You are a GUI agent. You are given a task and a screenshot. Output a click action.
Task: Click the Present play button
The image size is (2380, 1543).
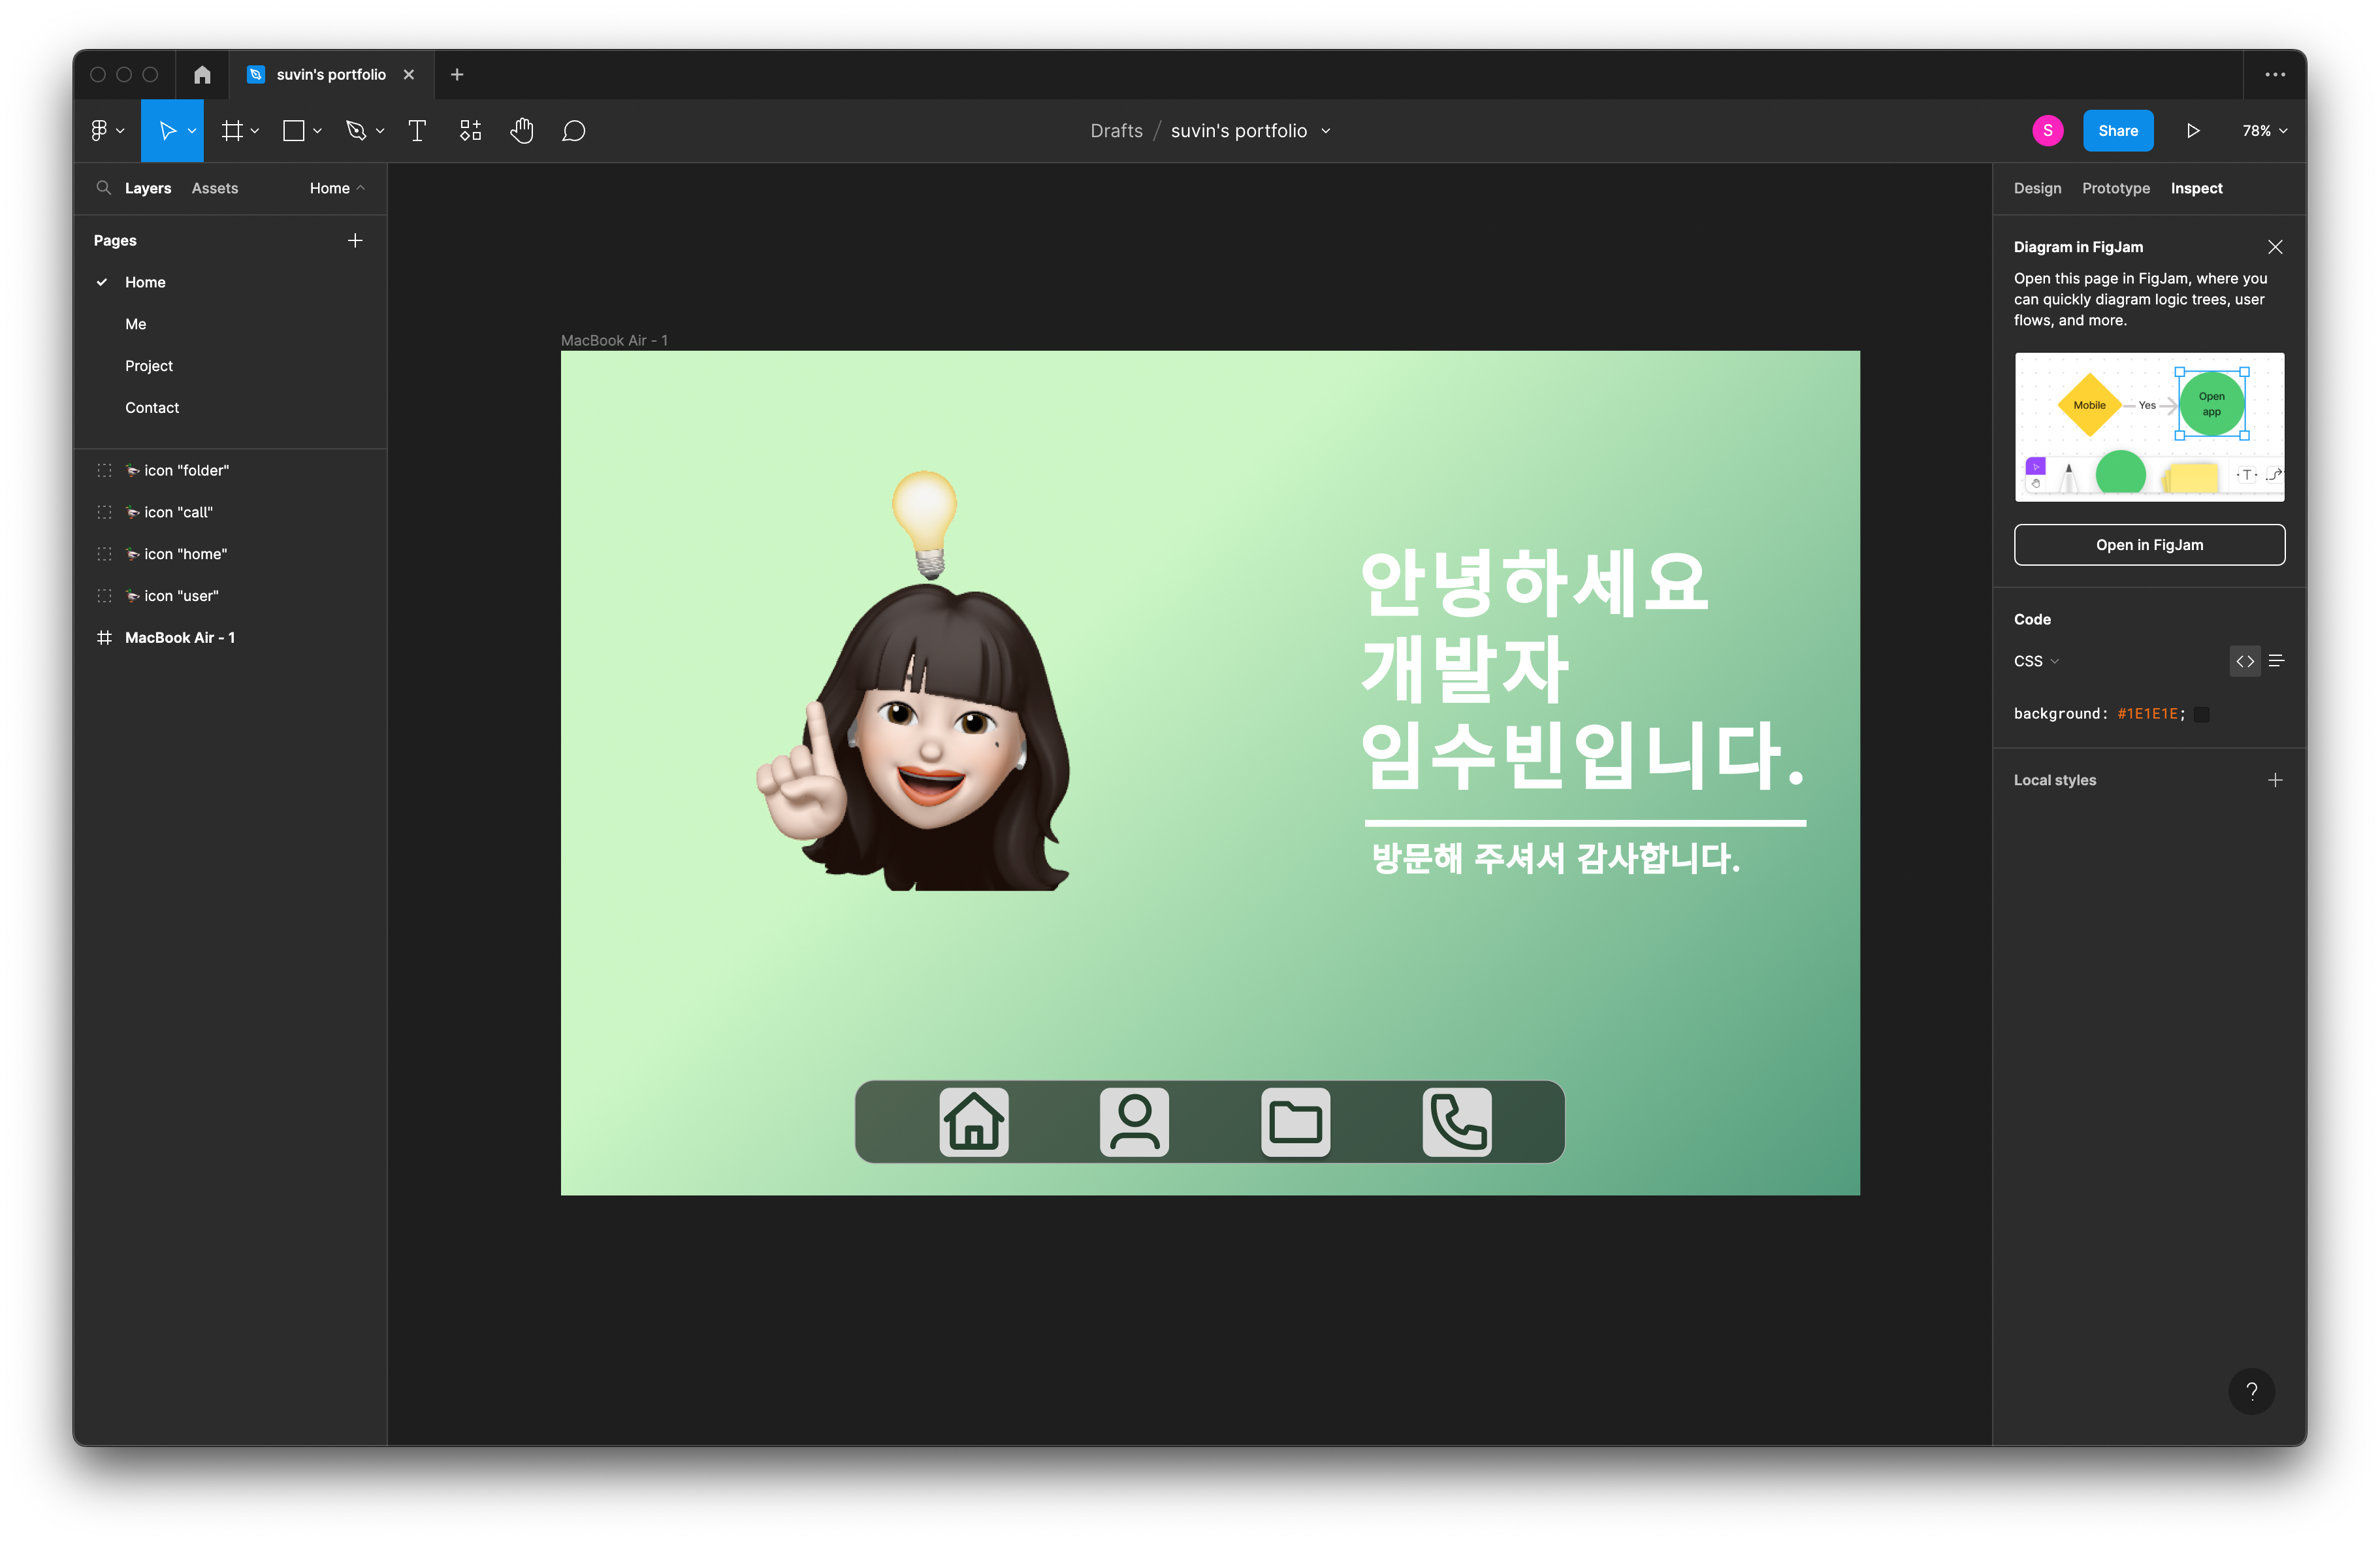[x=2192, y=131]
